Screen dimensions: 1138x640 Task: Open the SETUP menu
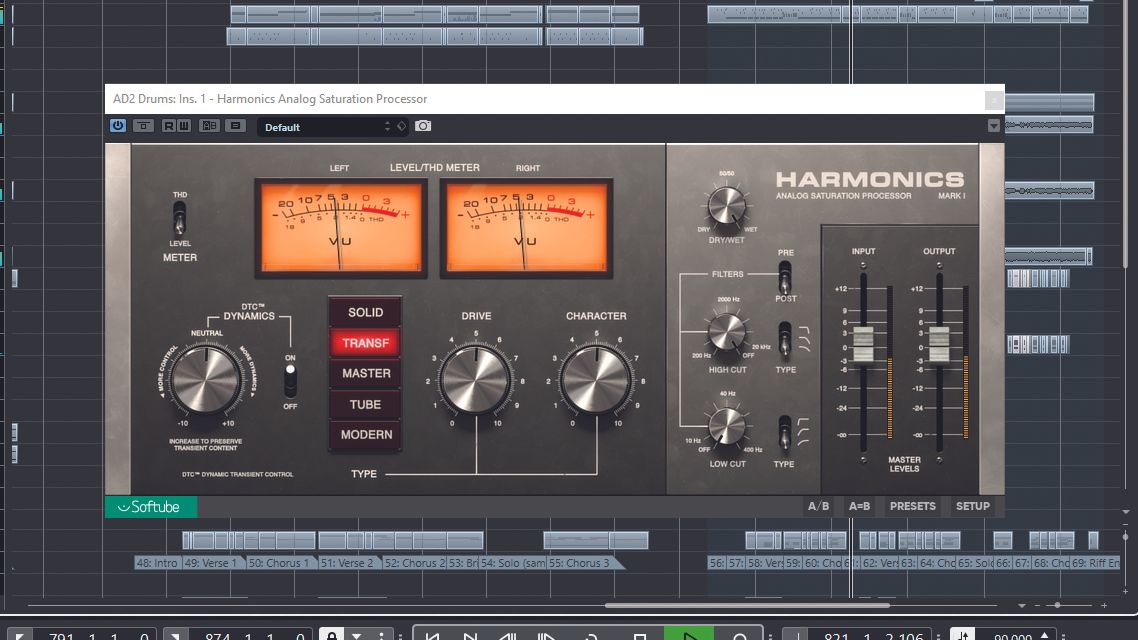(x=973, y=506)
